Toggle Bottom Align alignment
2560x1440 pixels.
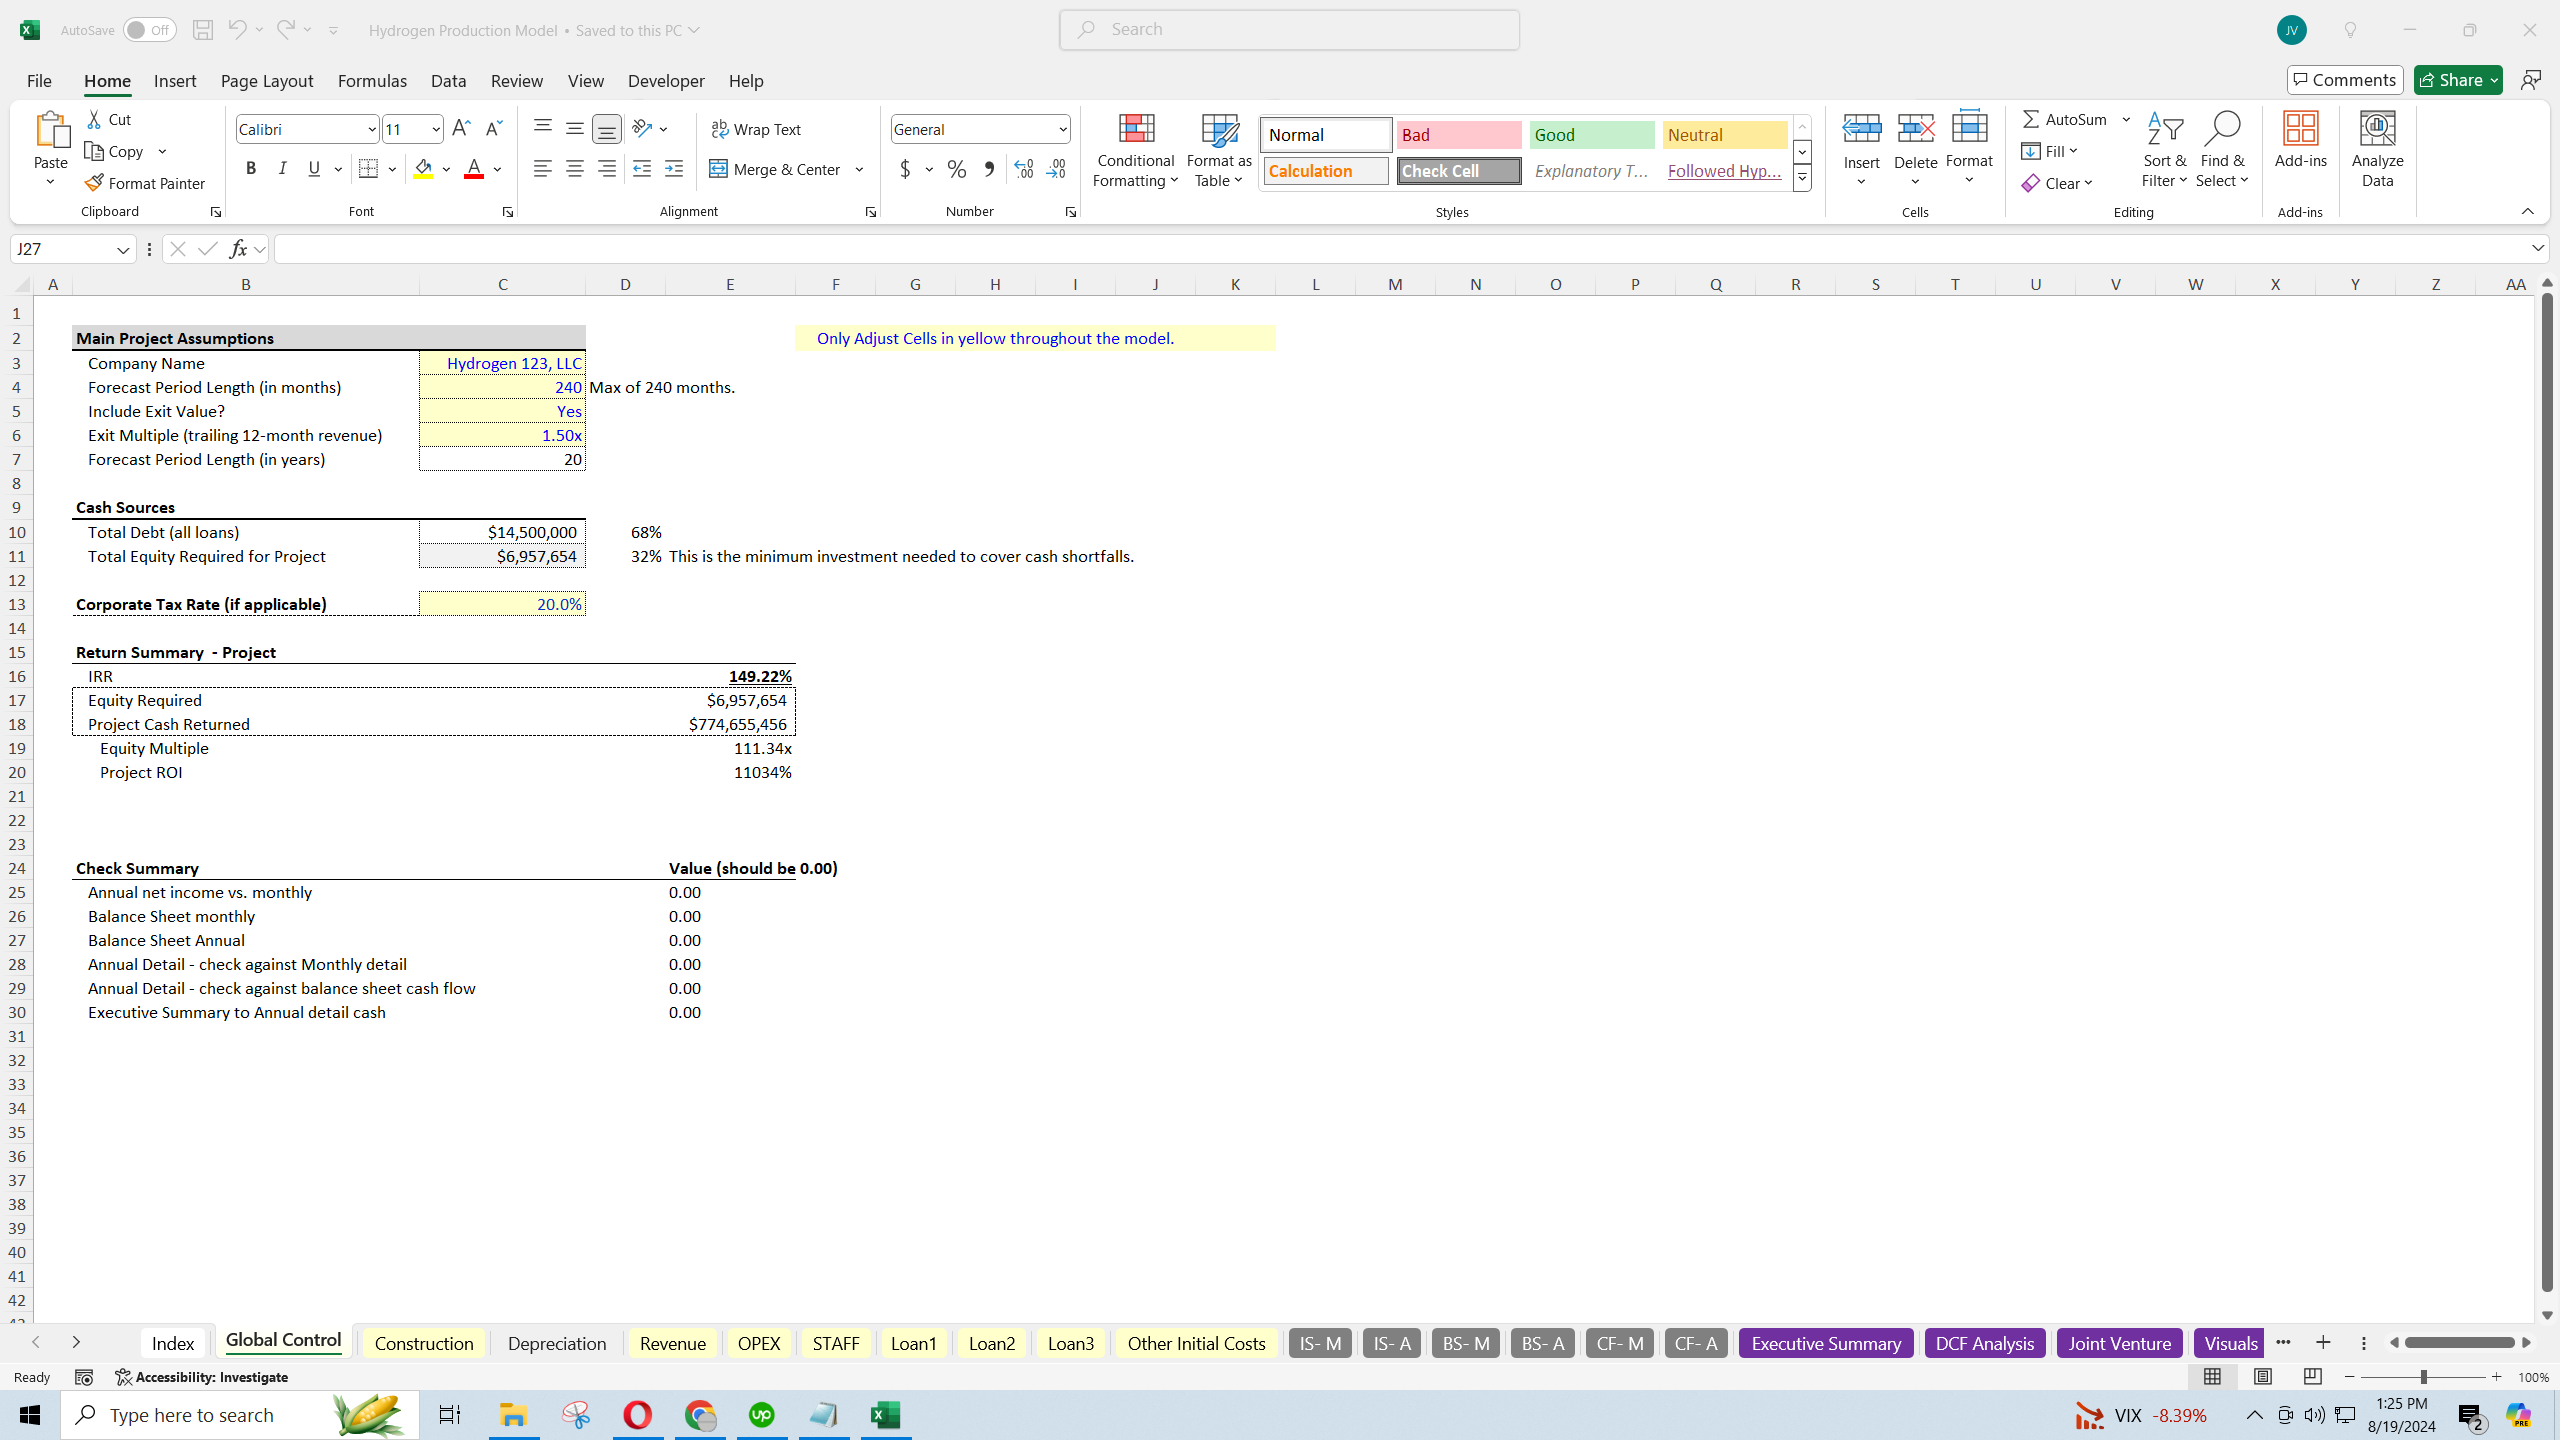pyautogui.click(x=607, y=128)
